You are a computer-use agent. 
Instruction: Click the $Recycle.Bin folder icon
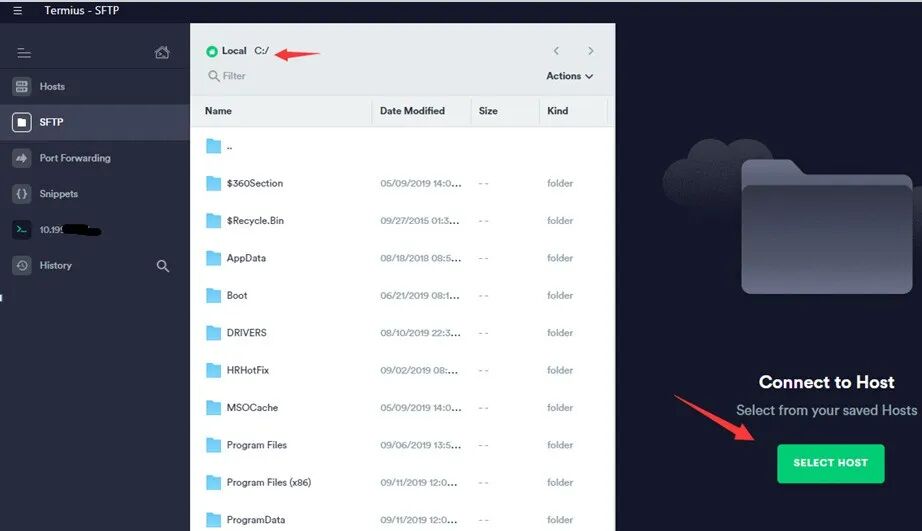point(213,221)
